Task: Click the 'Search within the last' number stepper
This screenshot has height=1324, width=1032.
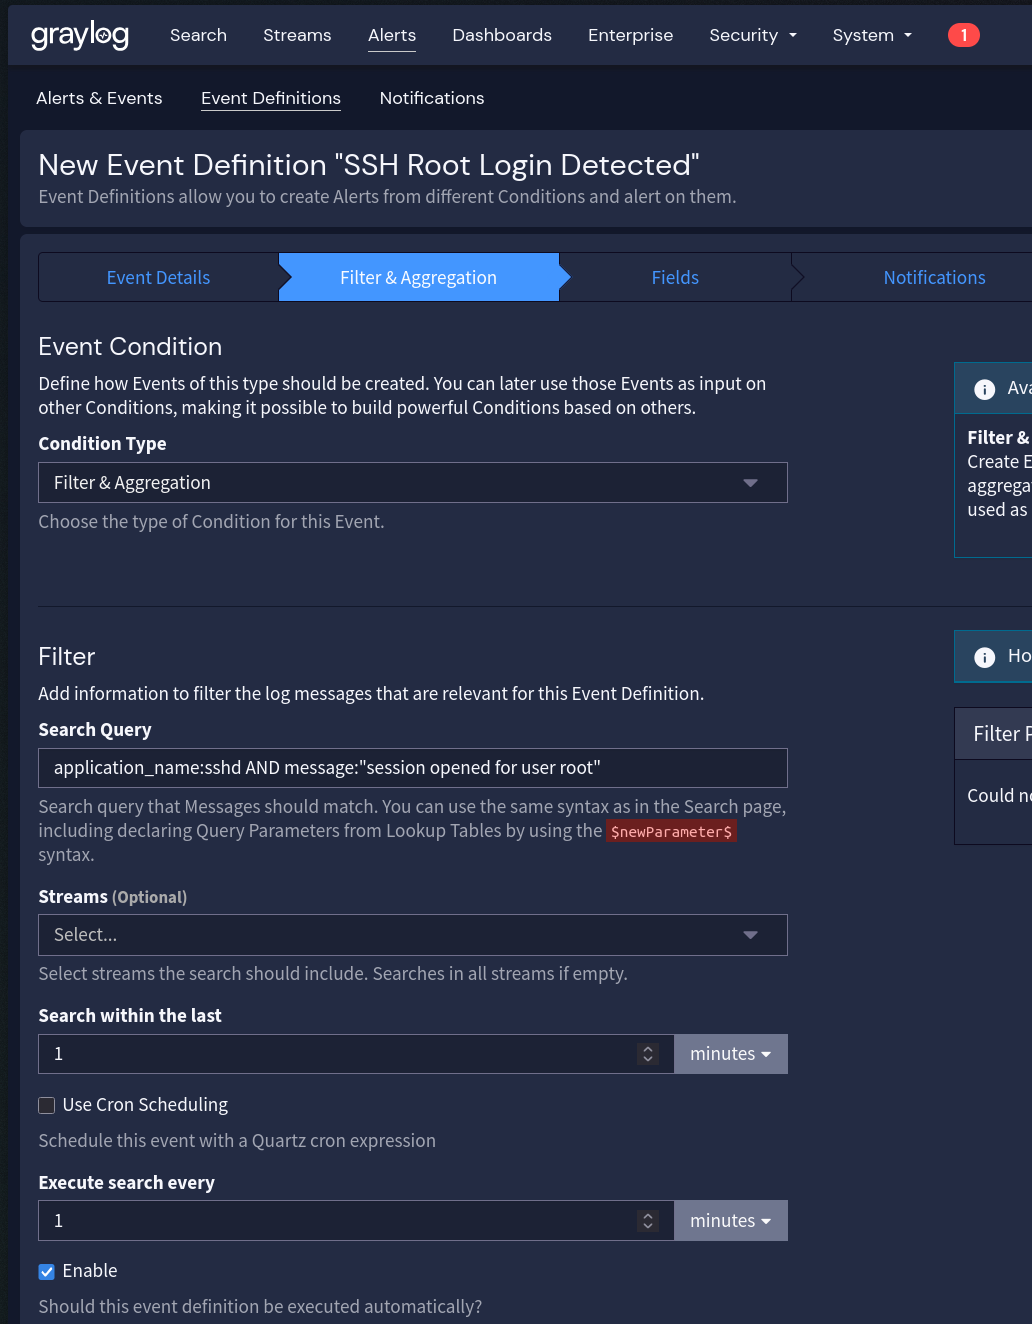Action: tap(648, 1054)
